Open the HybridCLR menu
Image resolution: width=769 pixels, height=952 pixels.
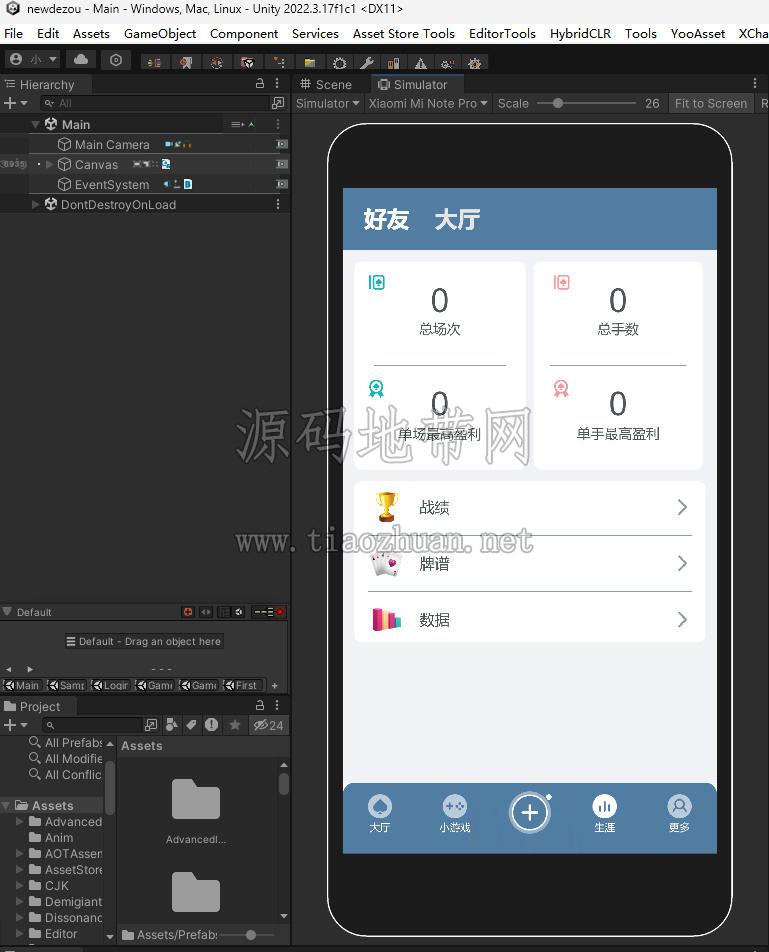(x=580, y=34)
